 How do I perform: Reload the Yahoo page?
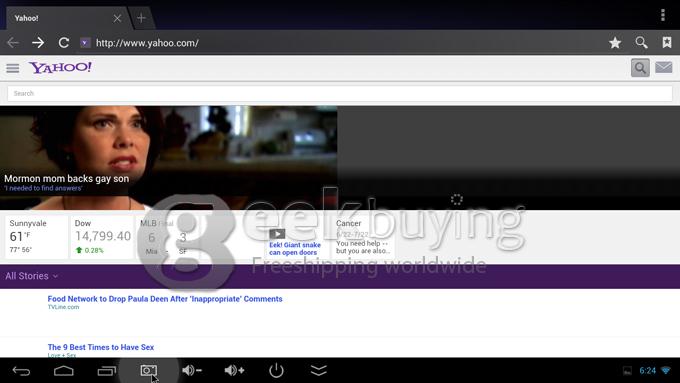click(x=64, y=43)
